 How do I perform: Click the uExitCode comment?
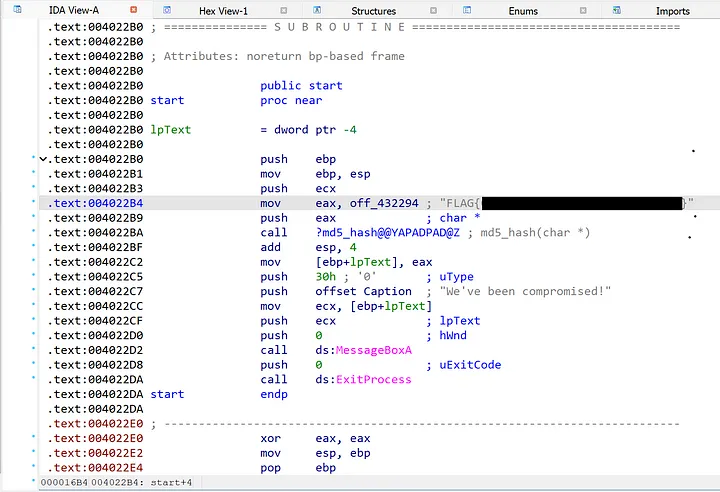pyautogui.click(x=470, y=365)
